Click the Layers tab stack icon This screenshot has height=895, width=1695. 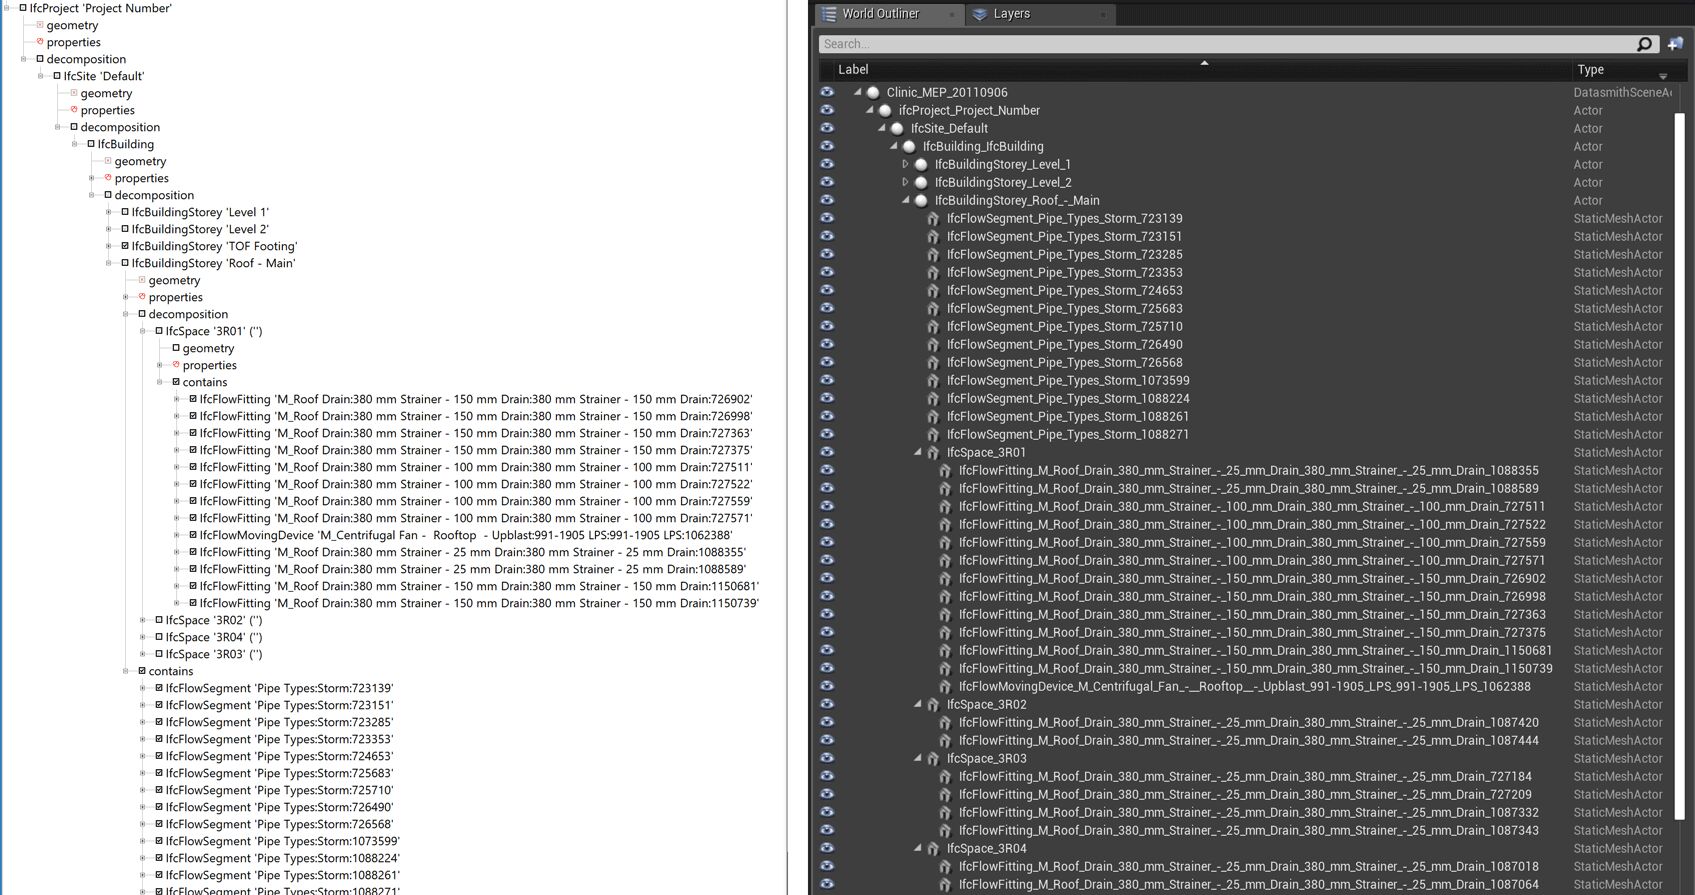click(980, 14)
